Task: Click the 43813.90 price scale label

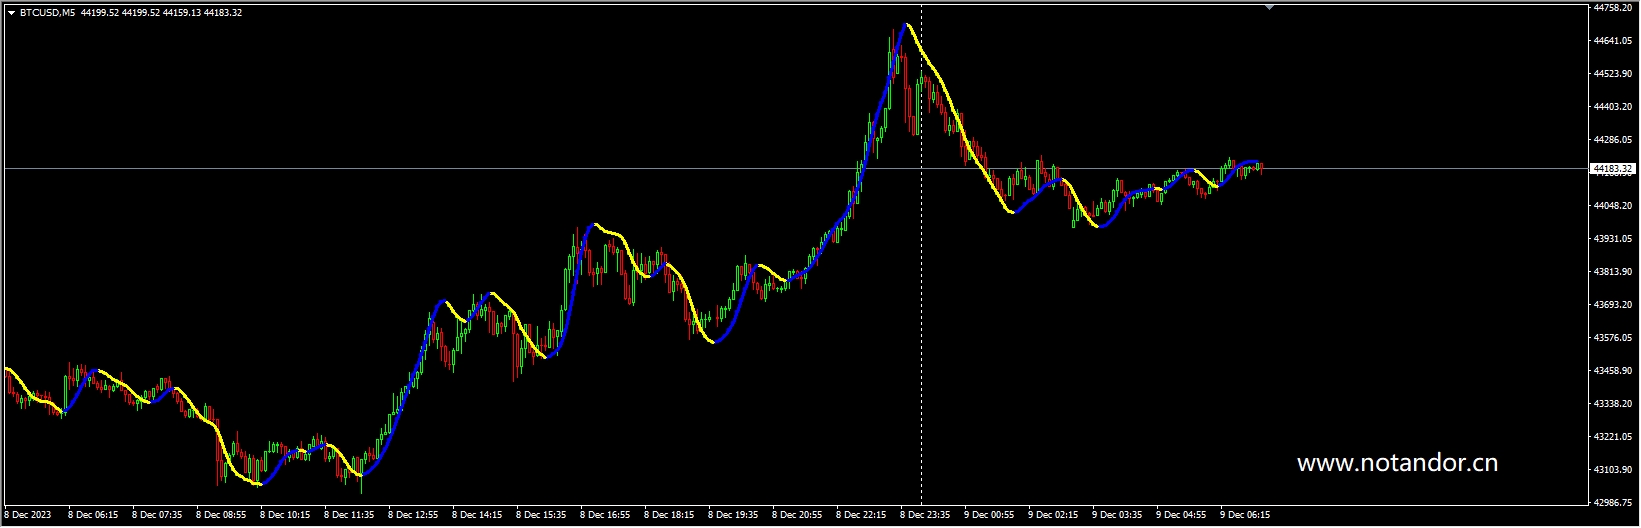Action: (x=1613, y=272)
